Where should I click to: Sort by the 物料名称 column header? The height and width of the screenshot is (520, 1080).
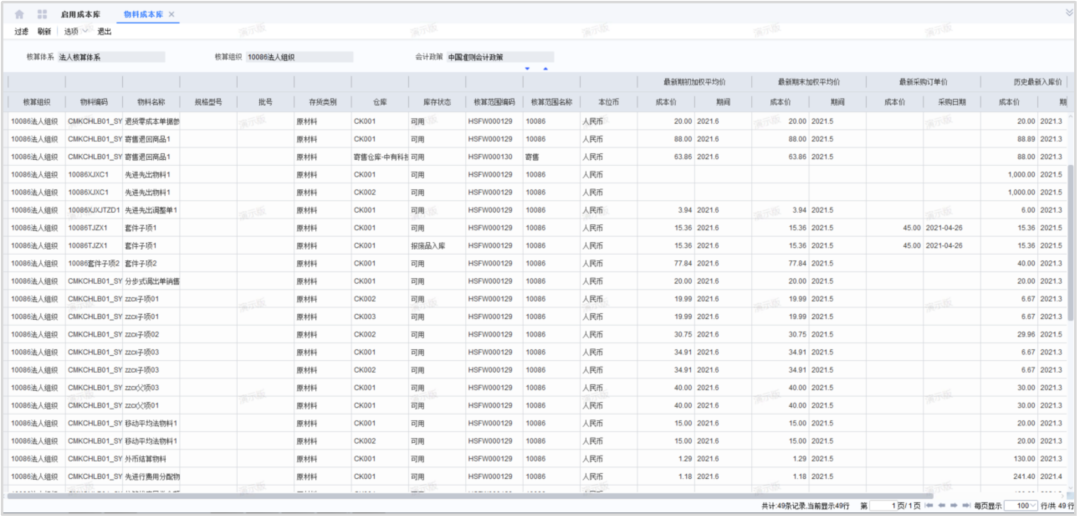151,102
